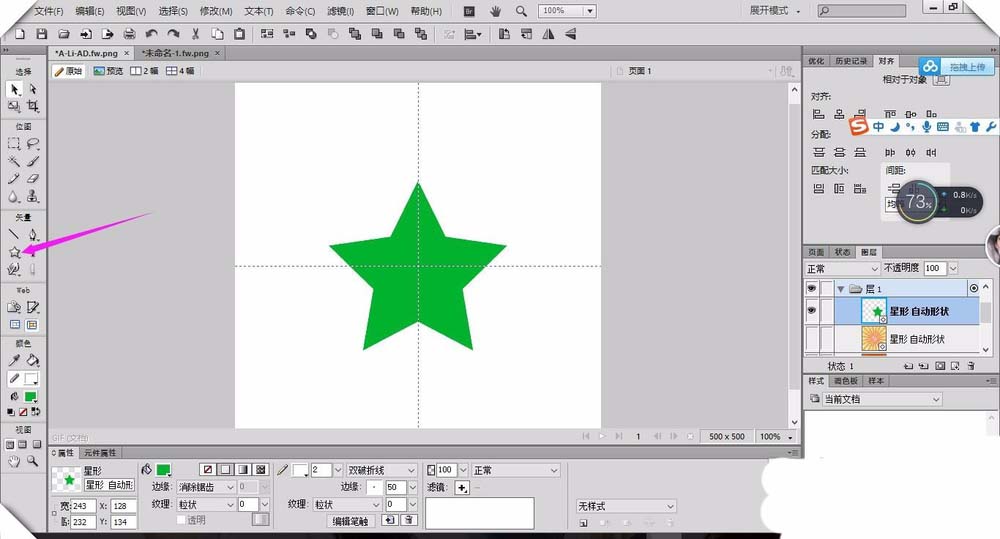Toggle visibility of layer folder 层 1
This screenshot has height=539, width=1000.
click(x=812, y=288)
